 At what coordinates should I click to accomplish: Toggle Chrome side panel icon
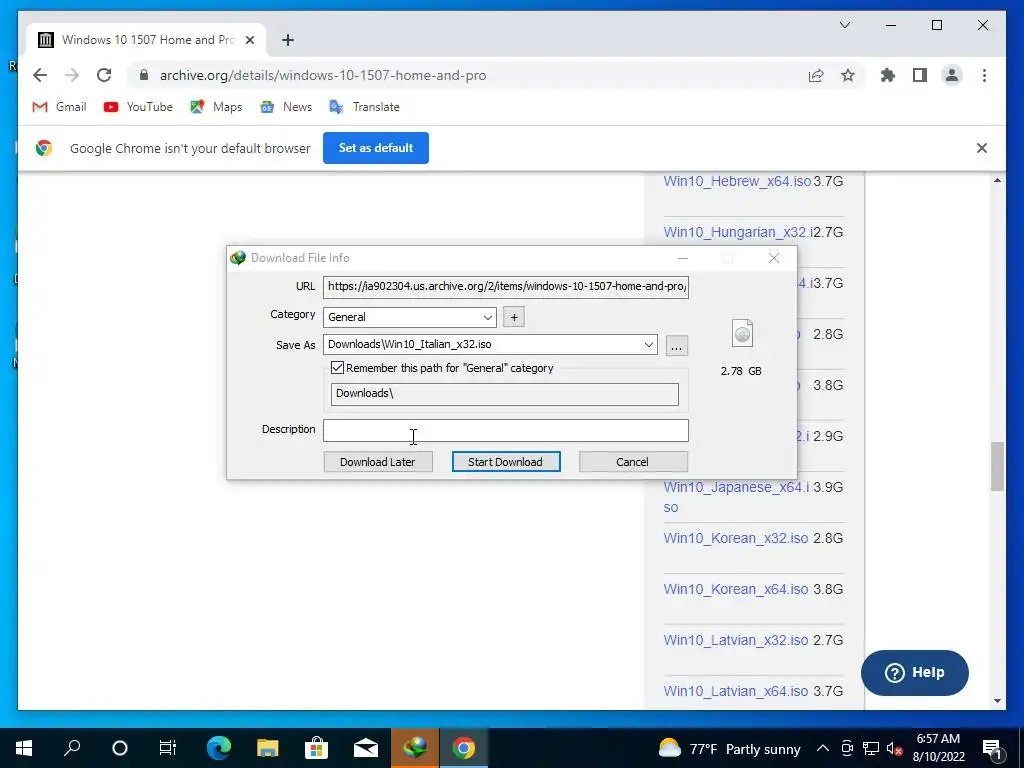coord(920,76)
